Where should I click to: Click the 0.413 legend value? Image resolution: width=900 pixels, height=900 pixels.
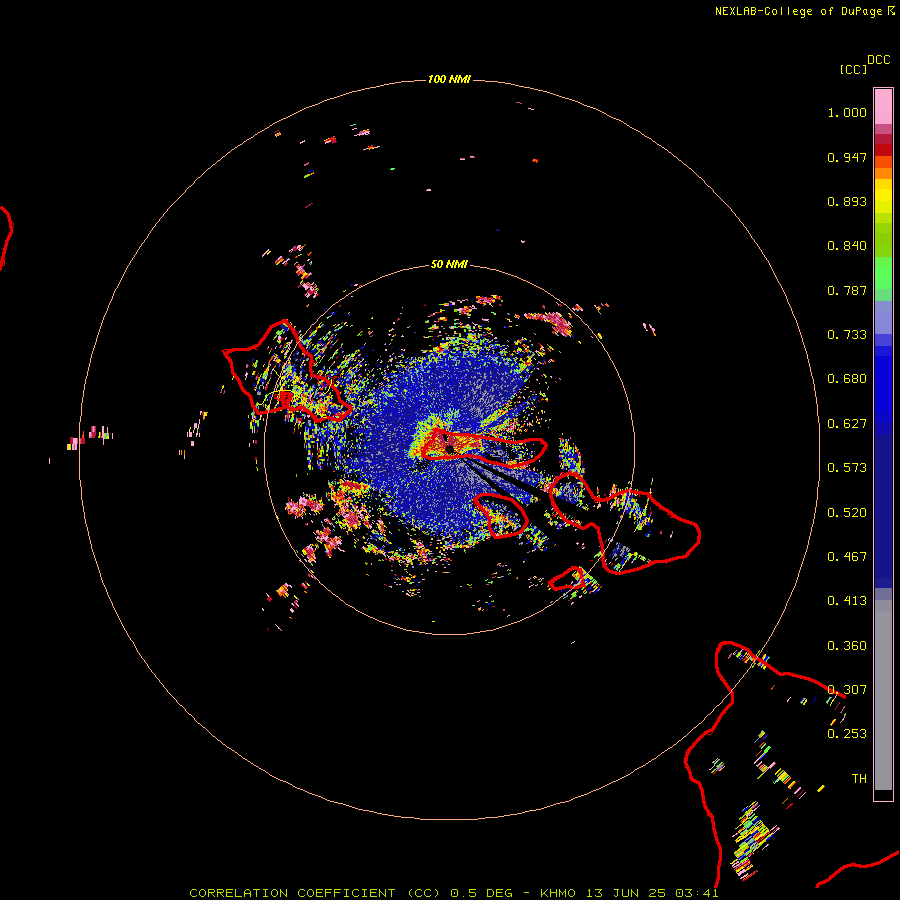pyautogui.click(x=847, y=601)
